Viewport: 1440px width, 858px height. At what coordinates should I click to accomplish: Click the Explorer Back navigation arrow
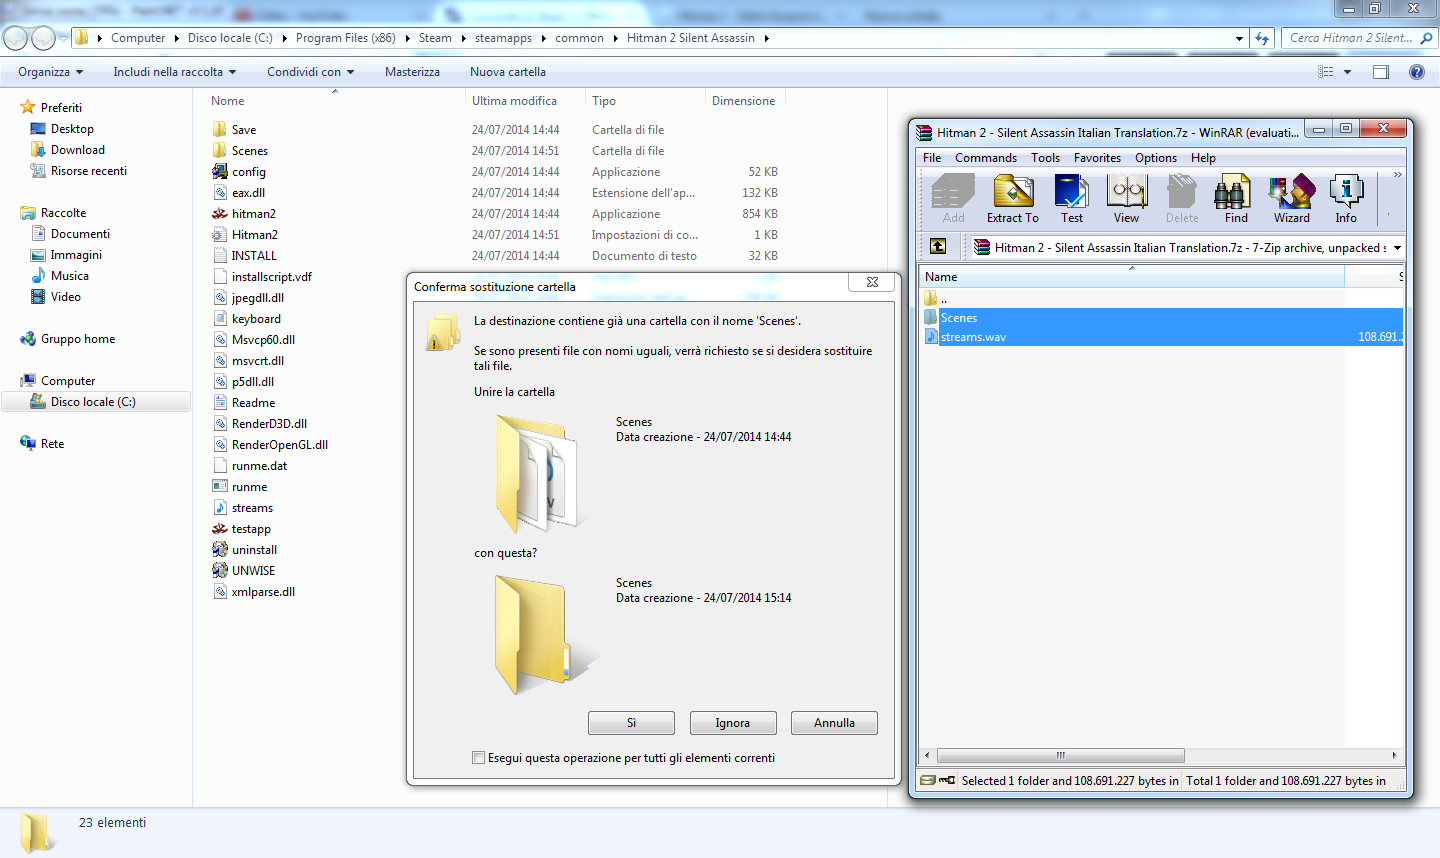point(15,38)
